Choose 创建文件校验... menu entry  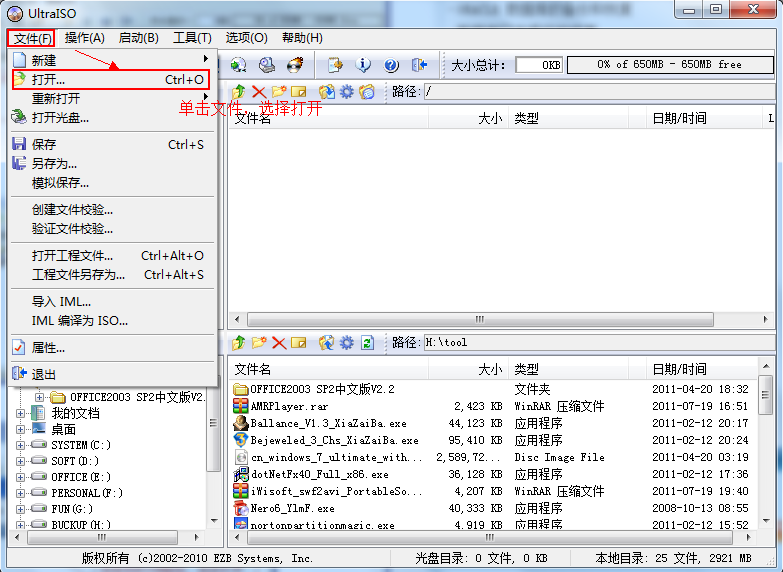point(110,210)
